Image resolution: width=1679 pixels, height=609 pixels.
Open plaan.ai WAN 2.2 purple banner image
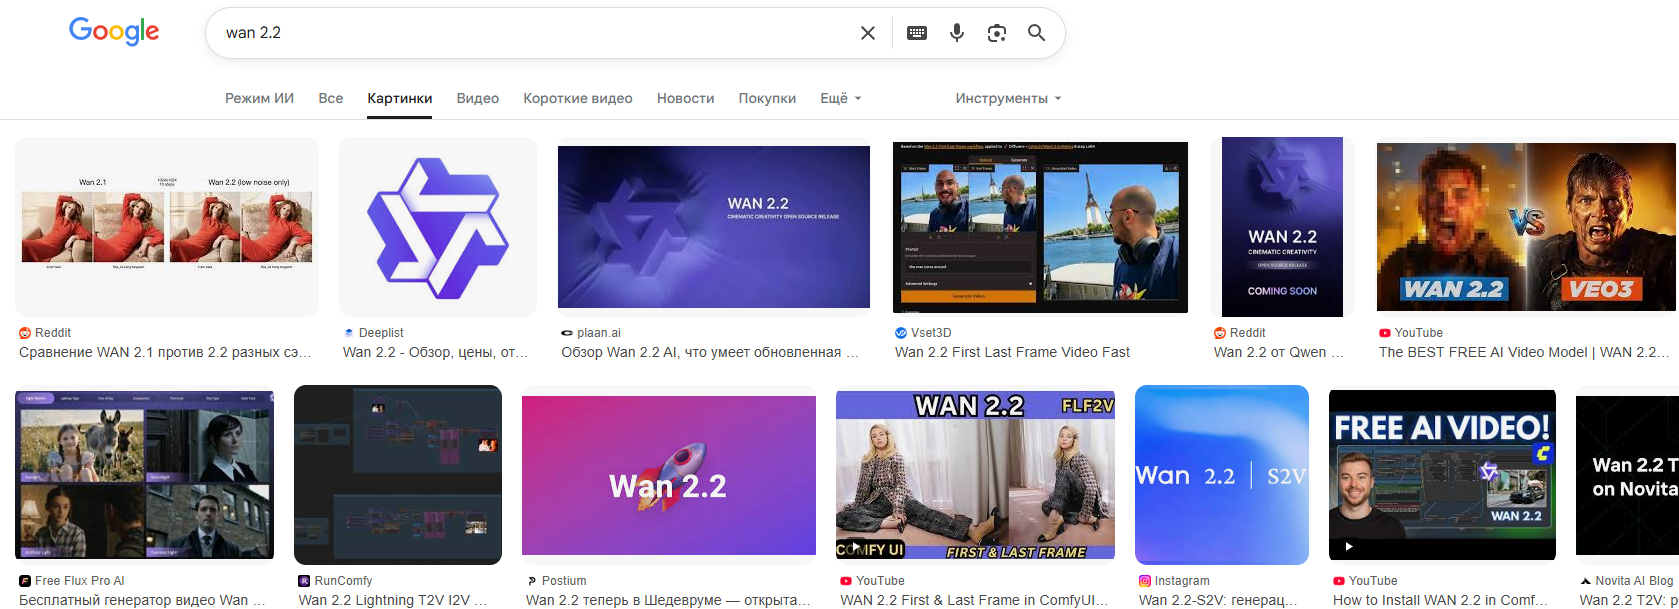click(714, 227)
